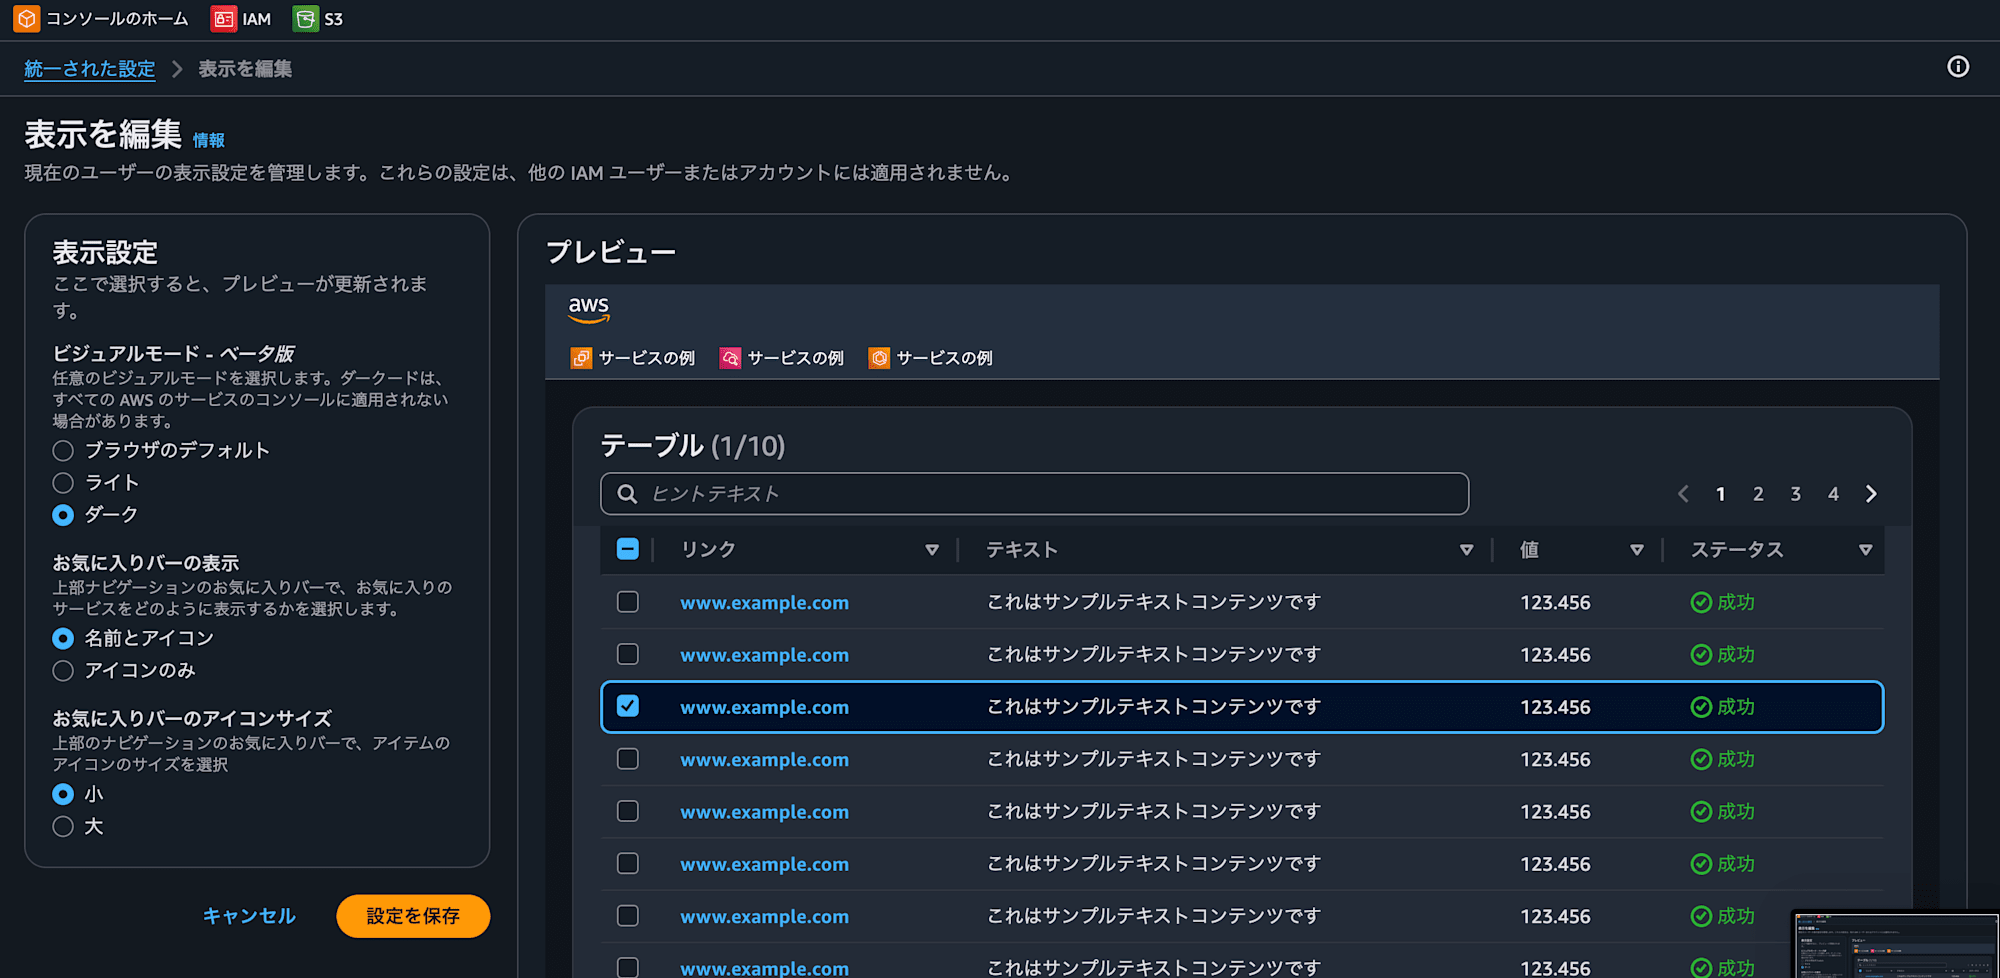This screenshot has height=978, width=2000.
Task: Click the 設定を保存 button
Action: click(x=412, y=915)
